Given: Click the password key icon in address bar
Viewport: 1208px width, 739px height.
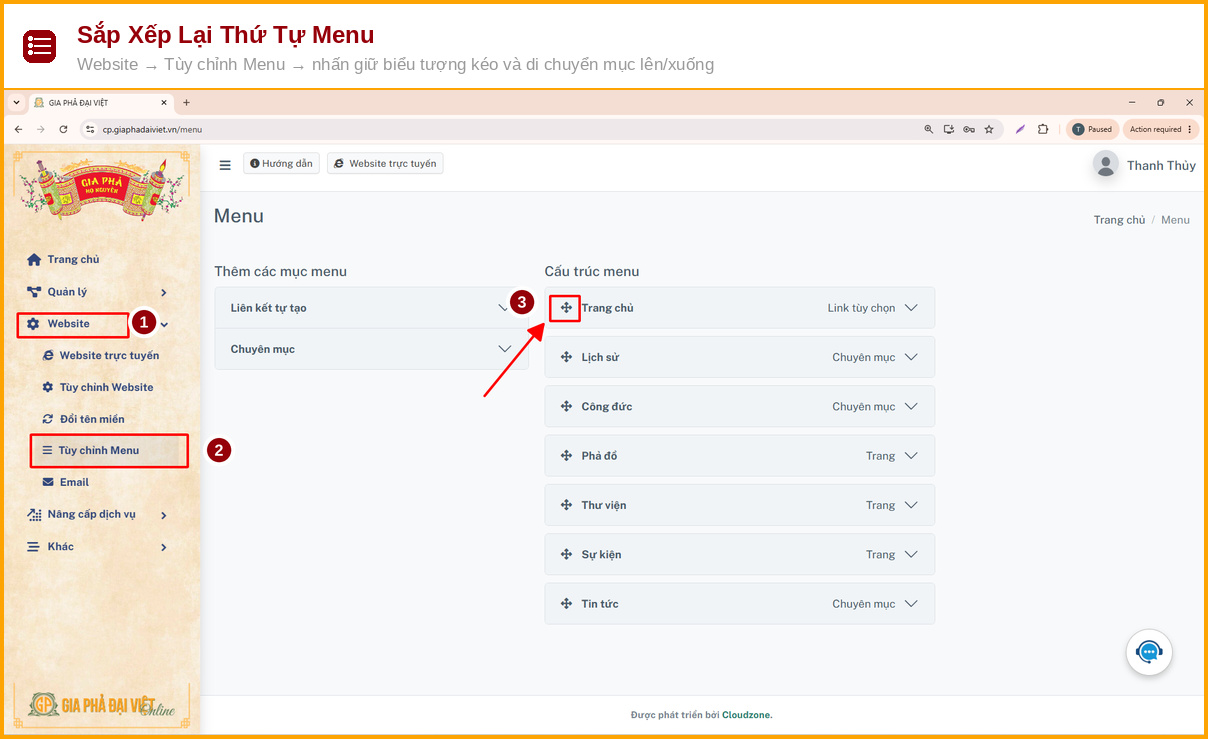Looking at the screenshot, I should (969, 129).
